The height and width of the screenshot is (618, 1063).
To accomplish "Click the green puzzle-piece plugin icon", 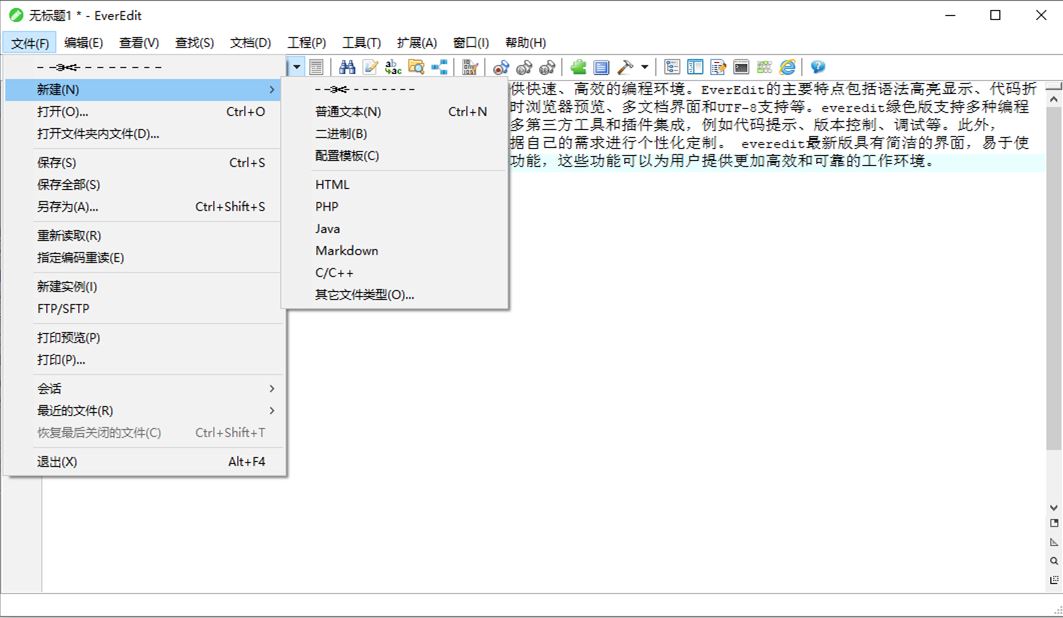I will (578, 67).
